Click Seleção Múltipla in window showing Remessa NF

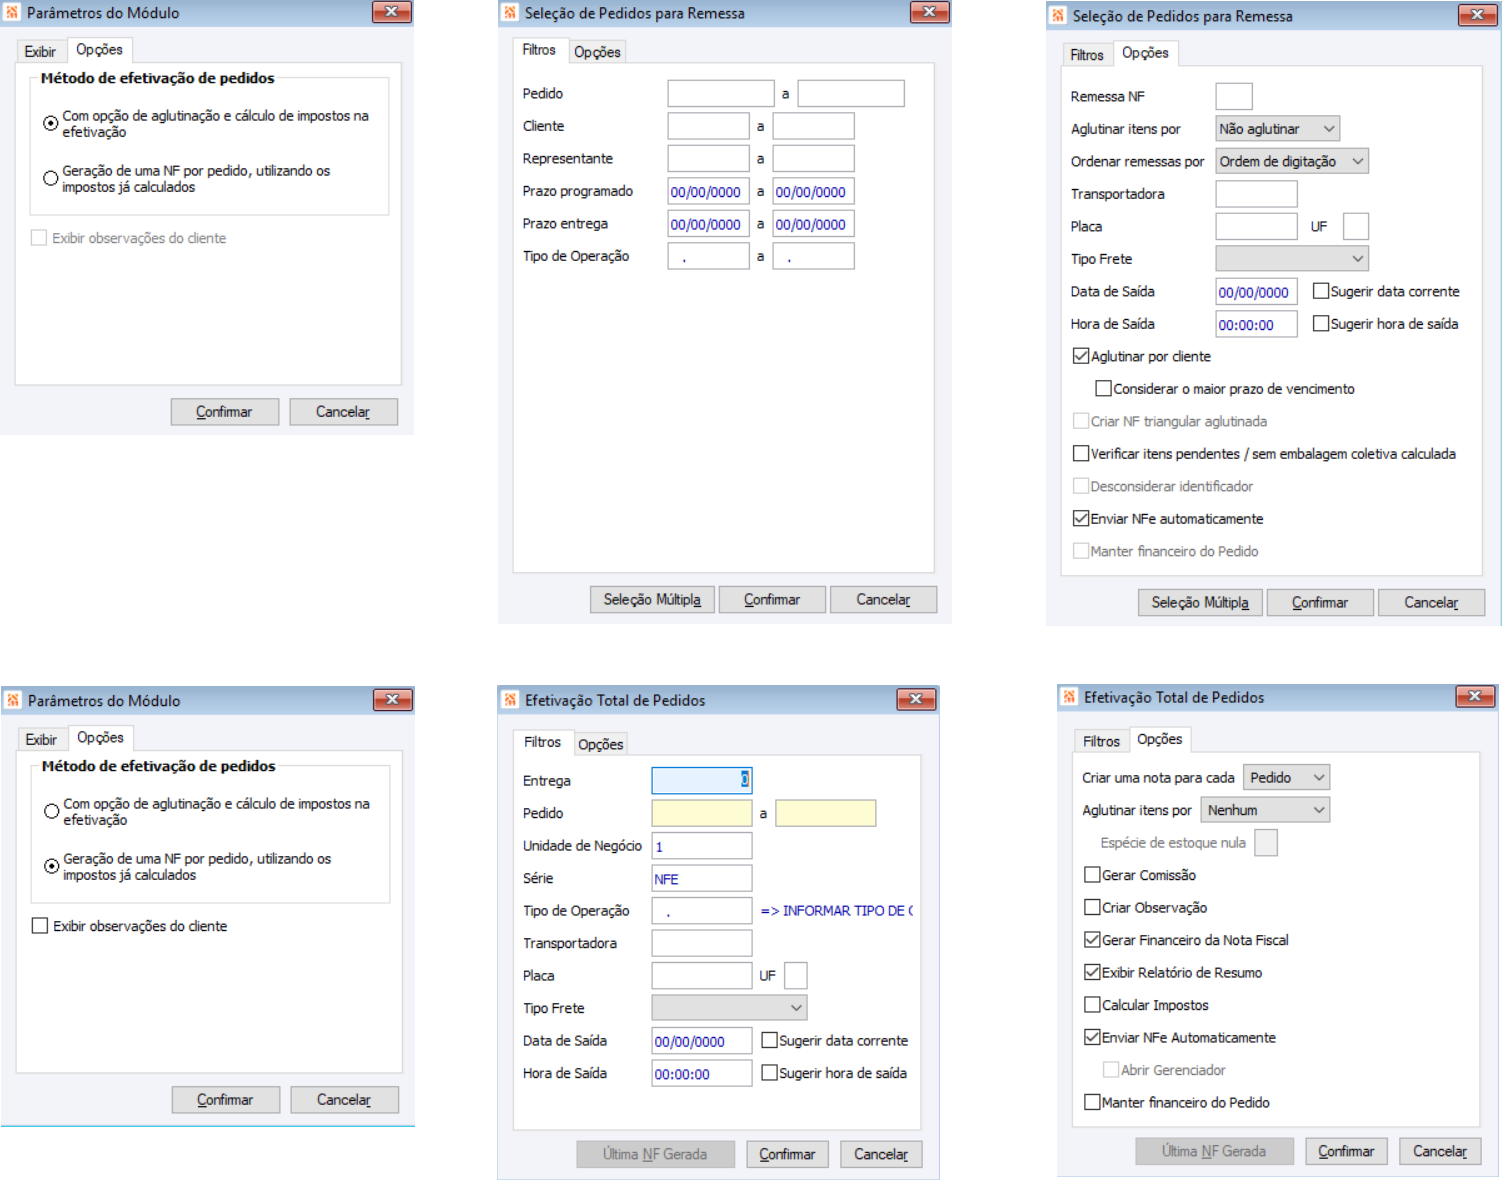1200,603
